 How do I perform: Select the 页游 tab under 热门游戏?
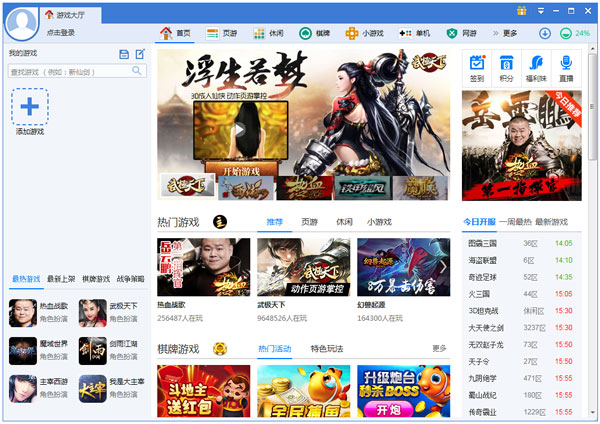309,222
